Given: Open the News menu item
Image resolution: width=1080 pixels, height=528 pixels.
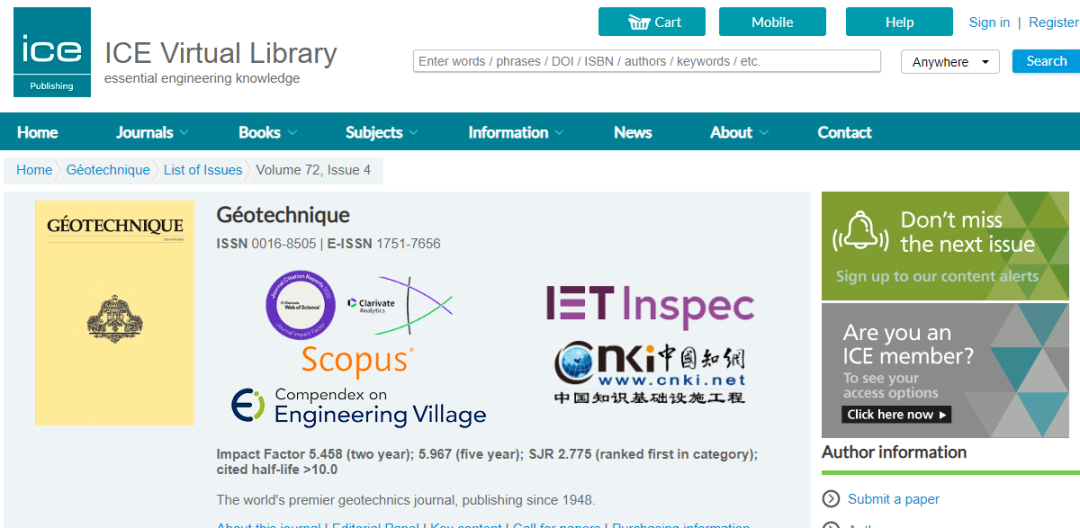Looking at the screenshot, I should pyautogui.click(x=632, y=132).
